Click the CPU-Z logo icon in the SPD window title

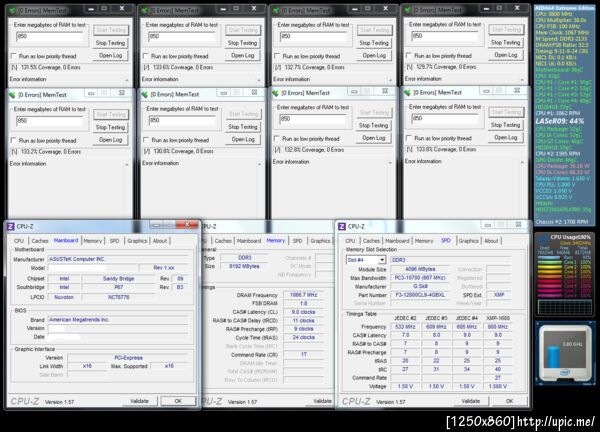tap(342, 227)
